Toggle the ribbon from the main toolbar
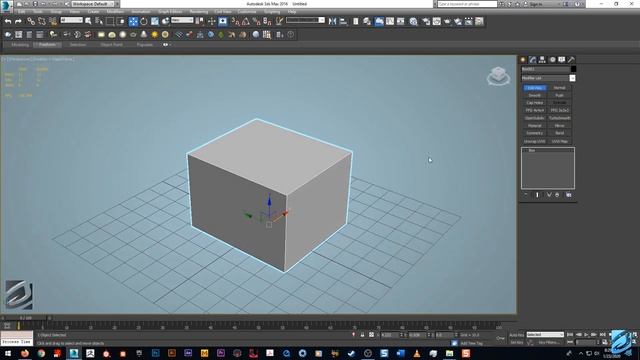 [379, 21]
